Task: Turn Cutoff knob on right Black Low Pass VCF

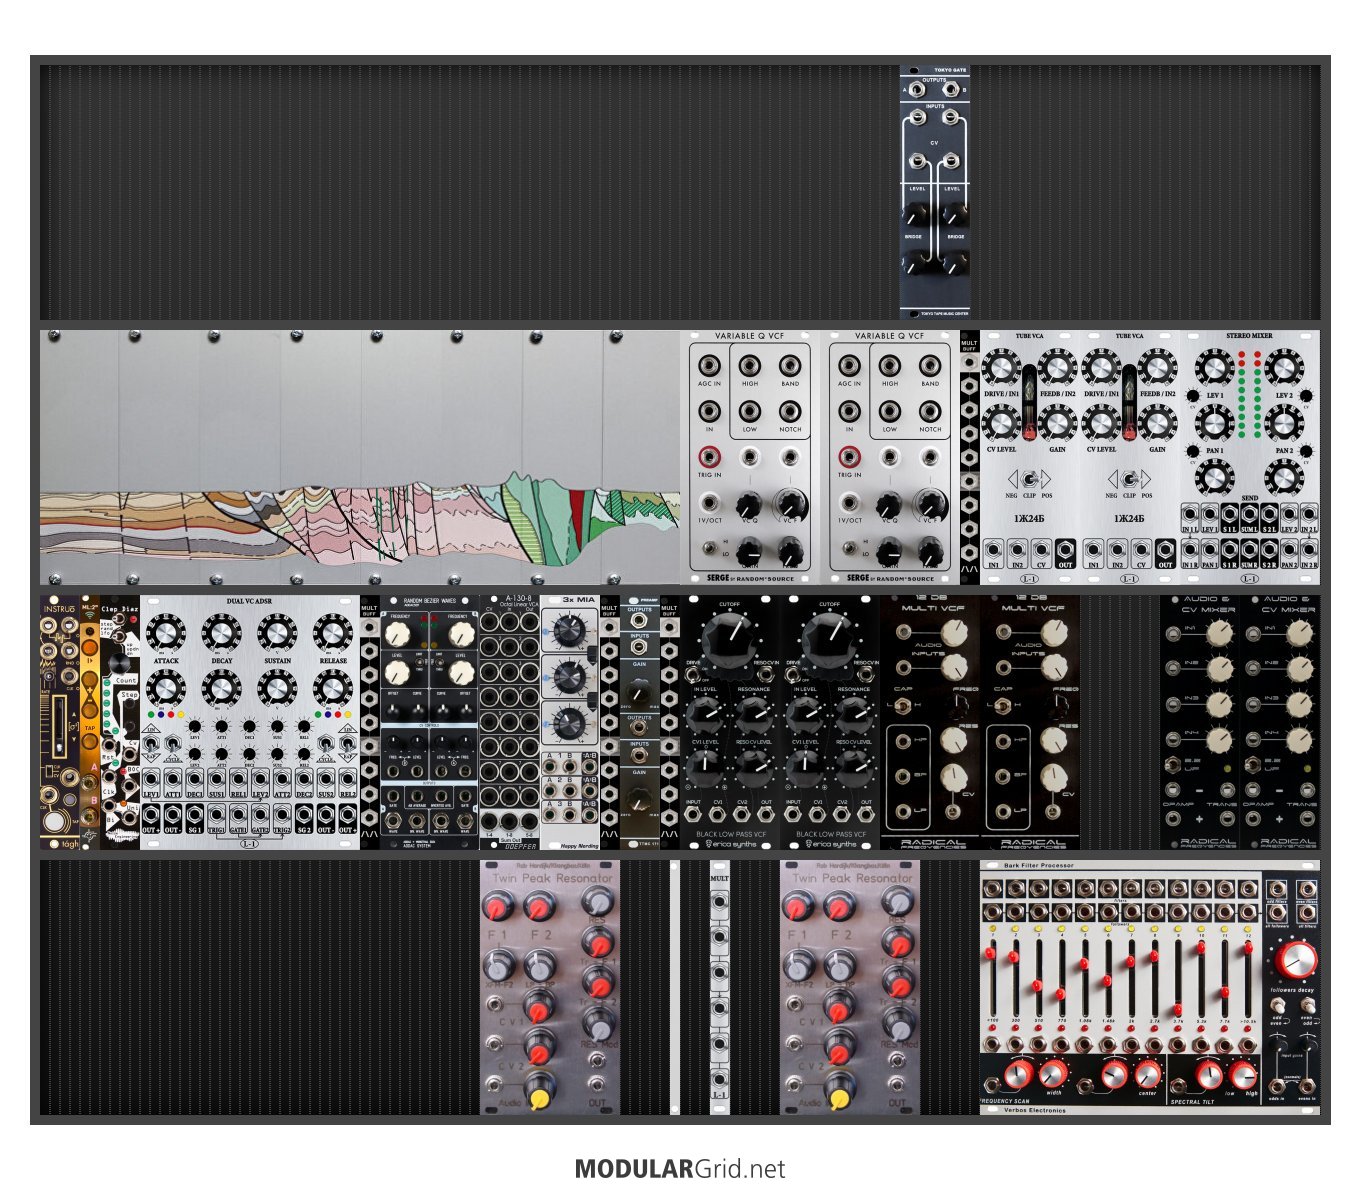Action: 829,638
